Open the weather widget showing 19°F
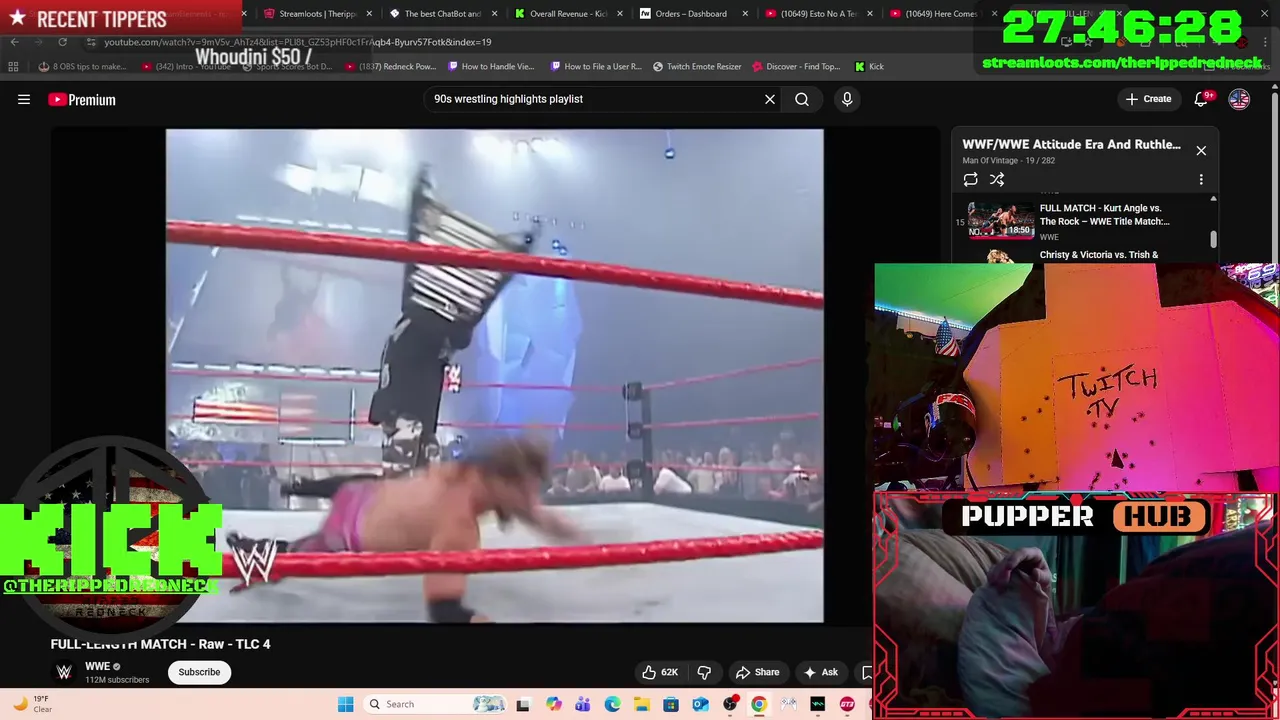Viewport: 1280px width, 720px height. tap(32, 704)
